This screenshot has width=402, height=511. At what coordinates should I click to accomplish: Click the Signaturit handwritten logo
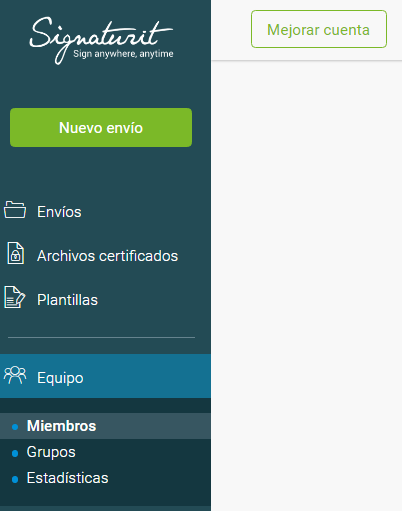pyautogui.click(x=101, y=40)
